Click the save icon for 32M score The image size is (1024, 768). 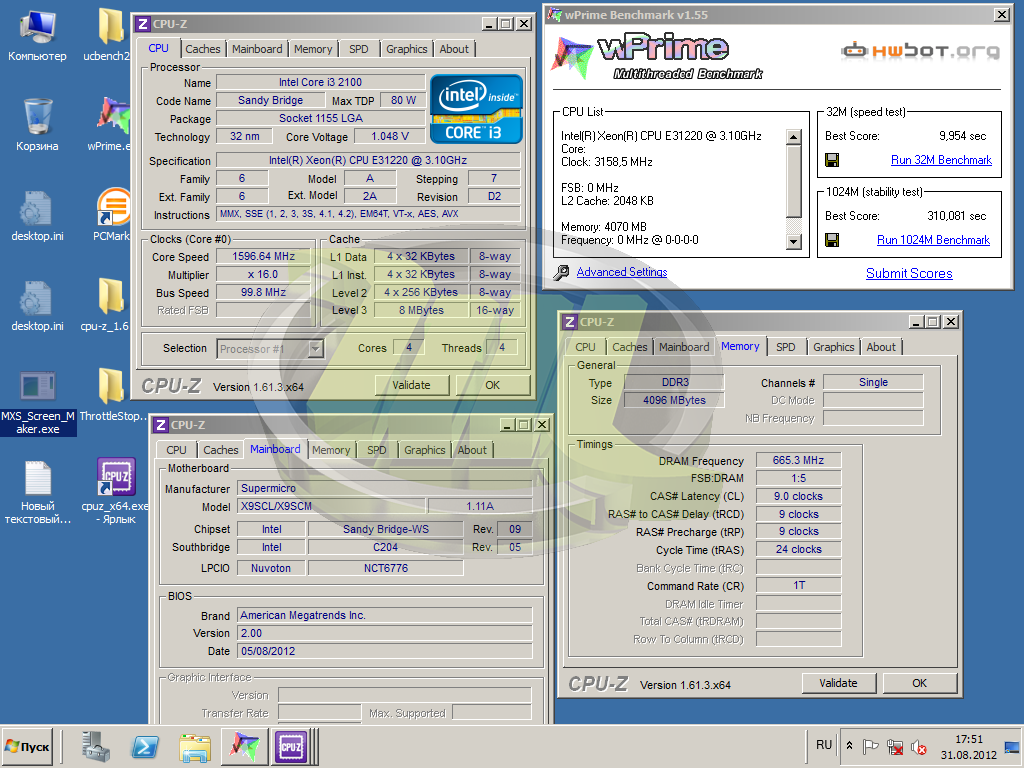coord(832,160)
